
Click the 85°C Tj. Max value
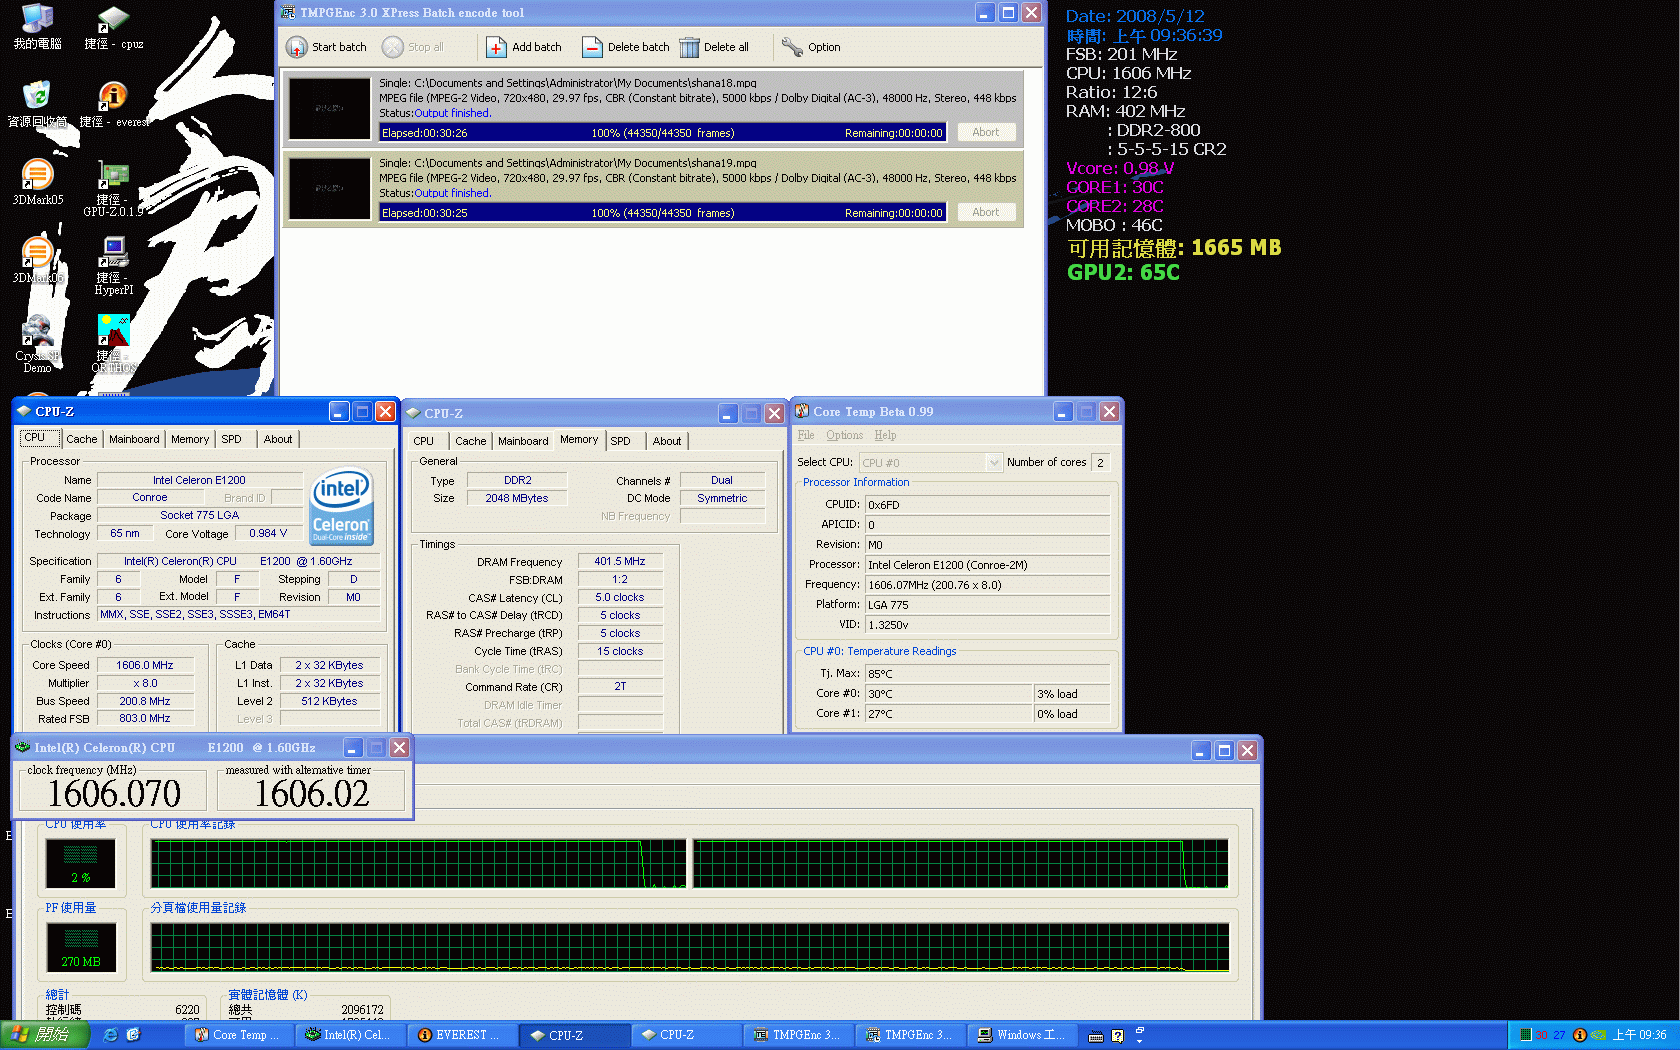(987, 674)
